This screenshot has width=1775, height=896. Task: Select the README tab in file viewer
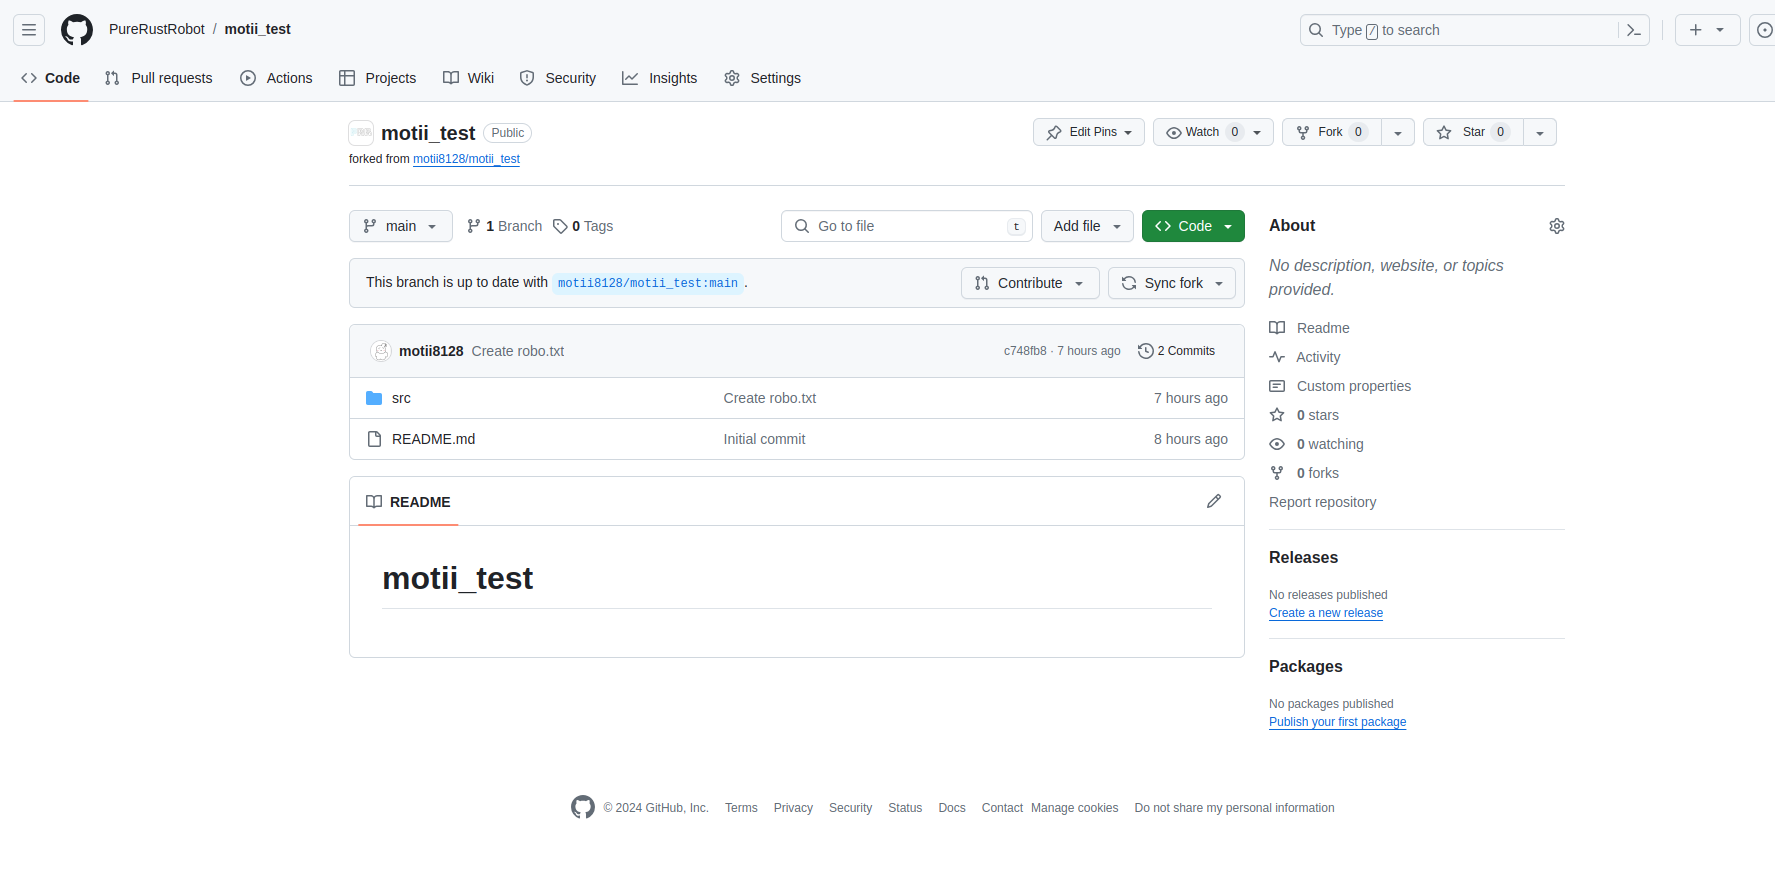click(x=408, y=502)
